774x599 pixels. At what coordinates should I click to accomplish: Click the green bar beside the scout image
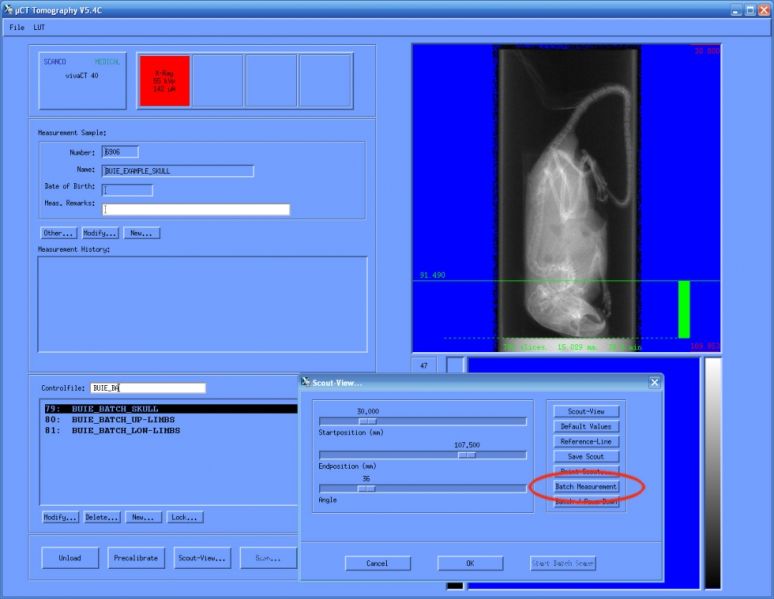tap(684, 310)
